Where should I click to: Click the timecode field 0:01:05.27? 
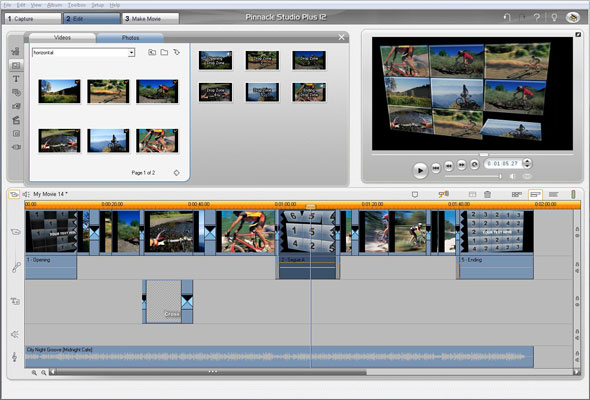point(503,164)
